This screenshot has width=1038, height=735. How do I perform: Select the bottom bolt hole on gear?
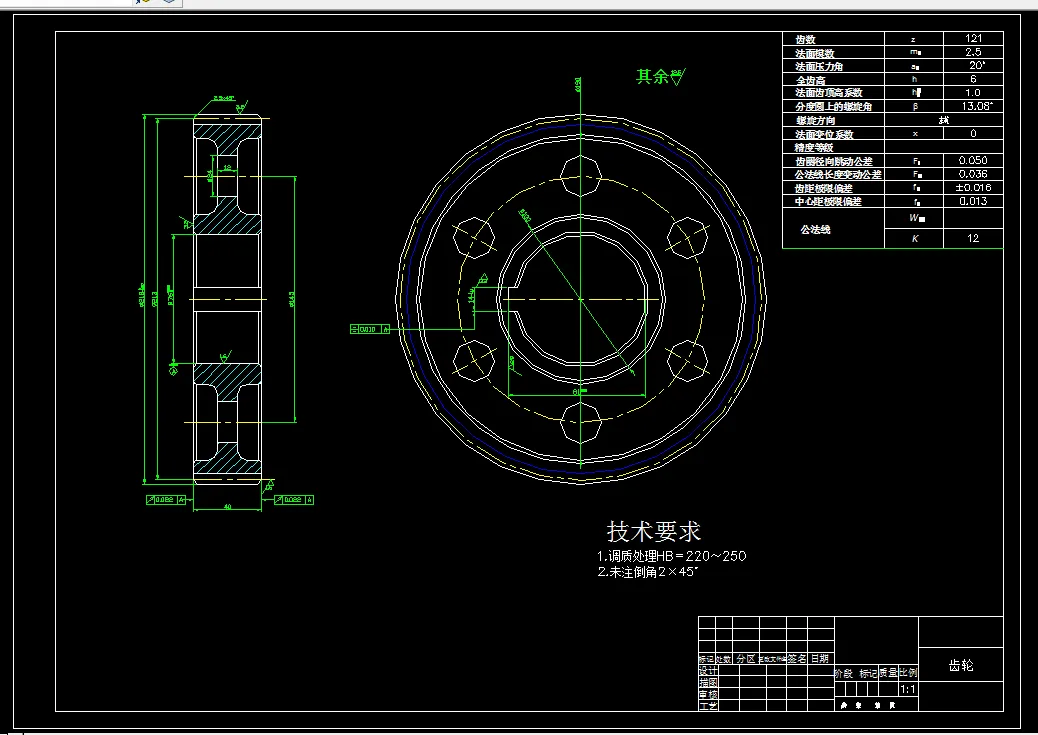coord(581,422)
